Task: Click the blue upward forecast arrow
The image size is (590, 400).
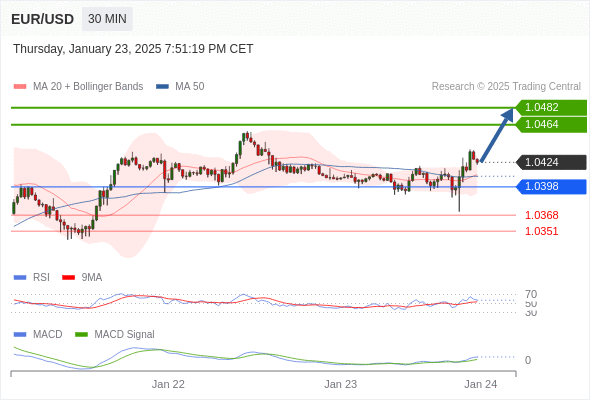Action: 497,135
